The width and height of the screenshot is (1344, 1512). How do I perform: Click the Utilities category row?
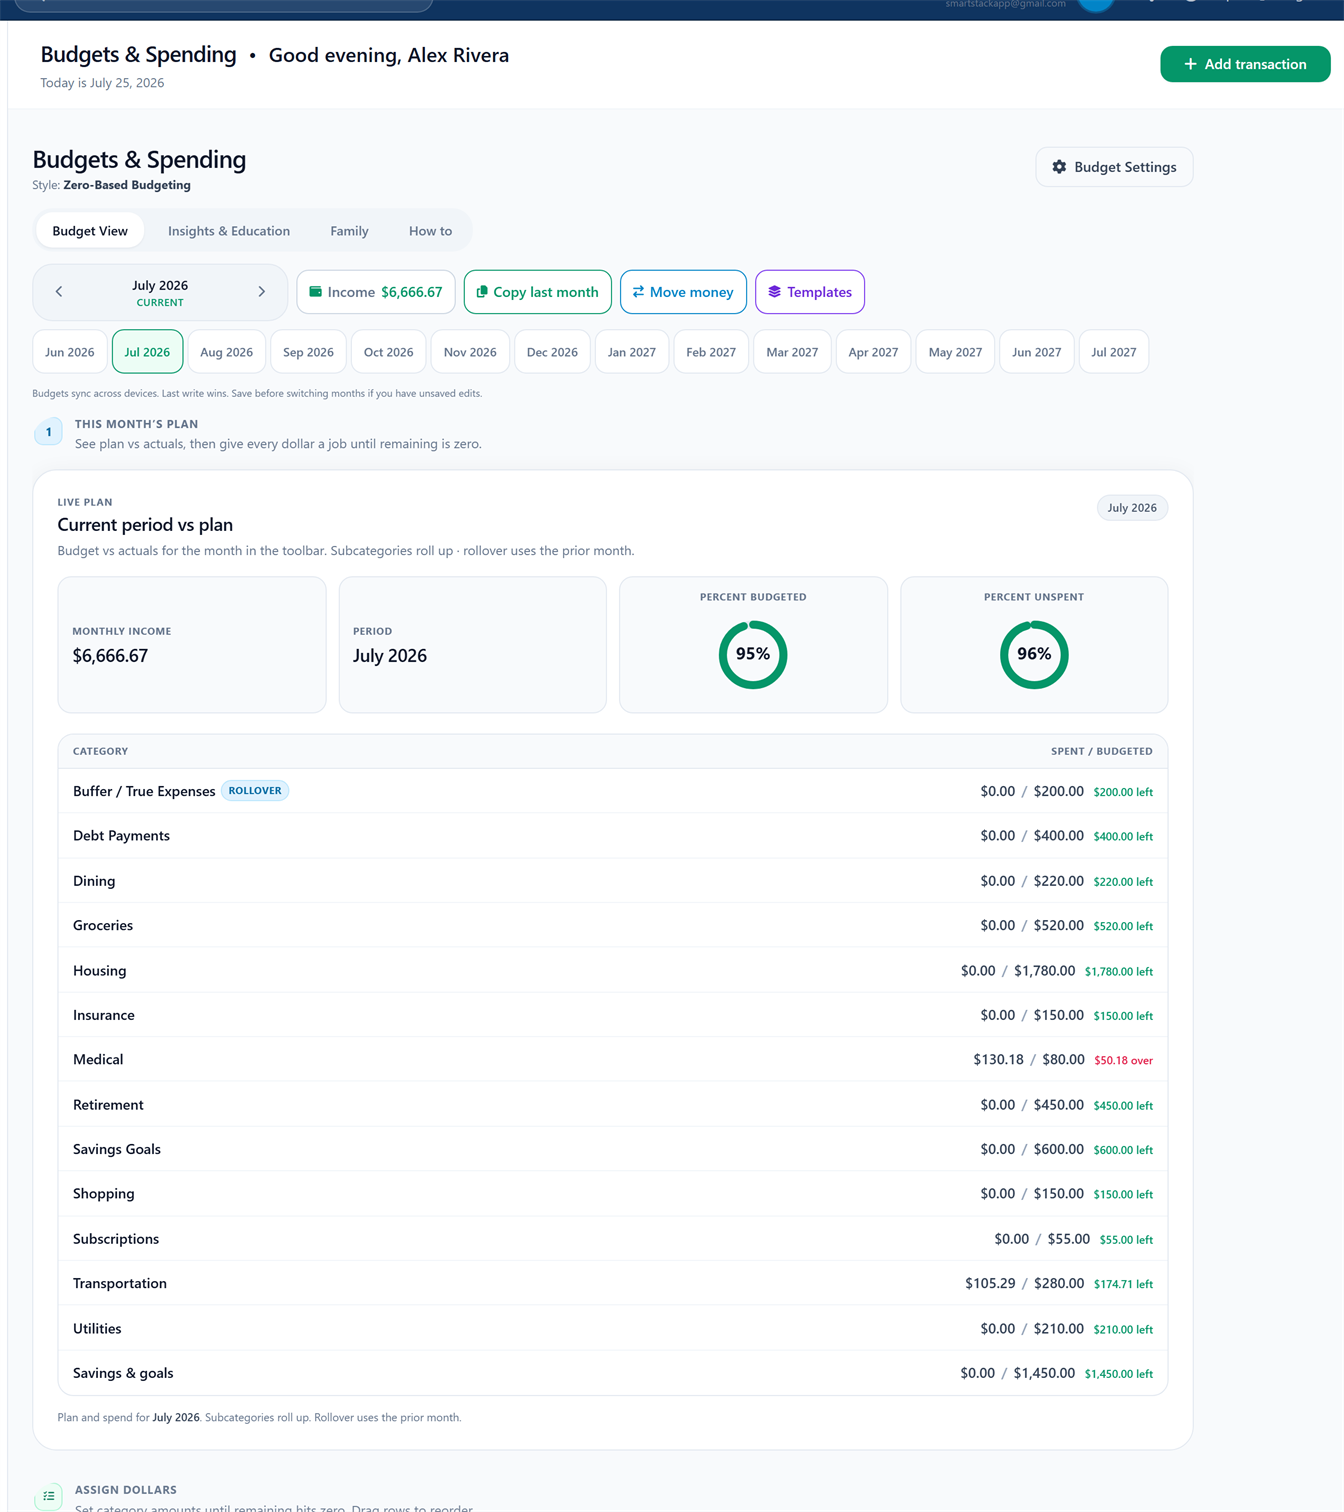point(613,1328)
